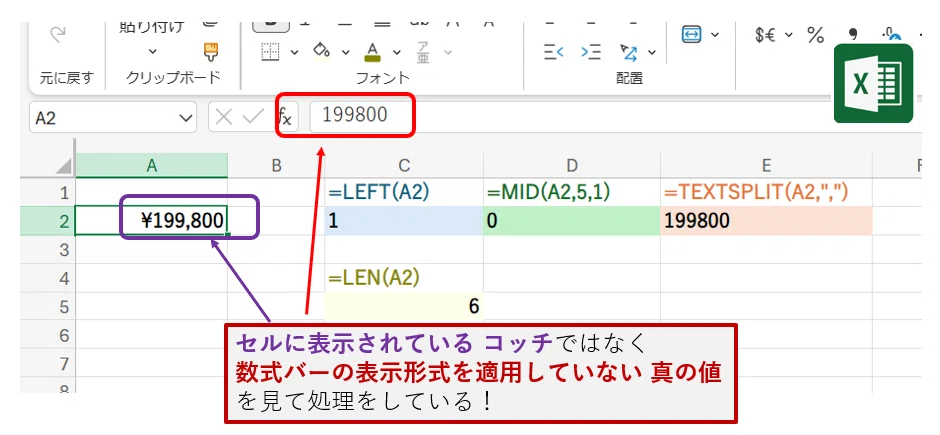
Task: Click cell A2 showing ¥199,800
Action: [152, 221]
